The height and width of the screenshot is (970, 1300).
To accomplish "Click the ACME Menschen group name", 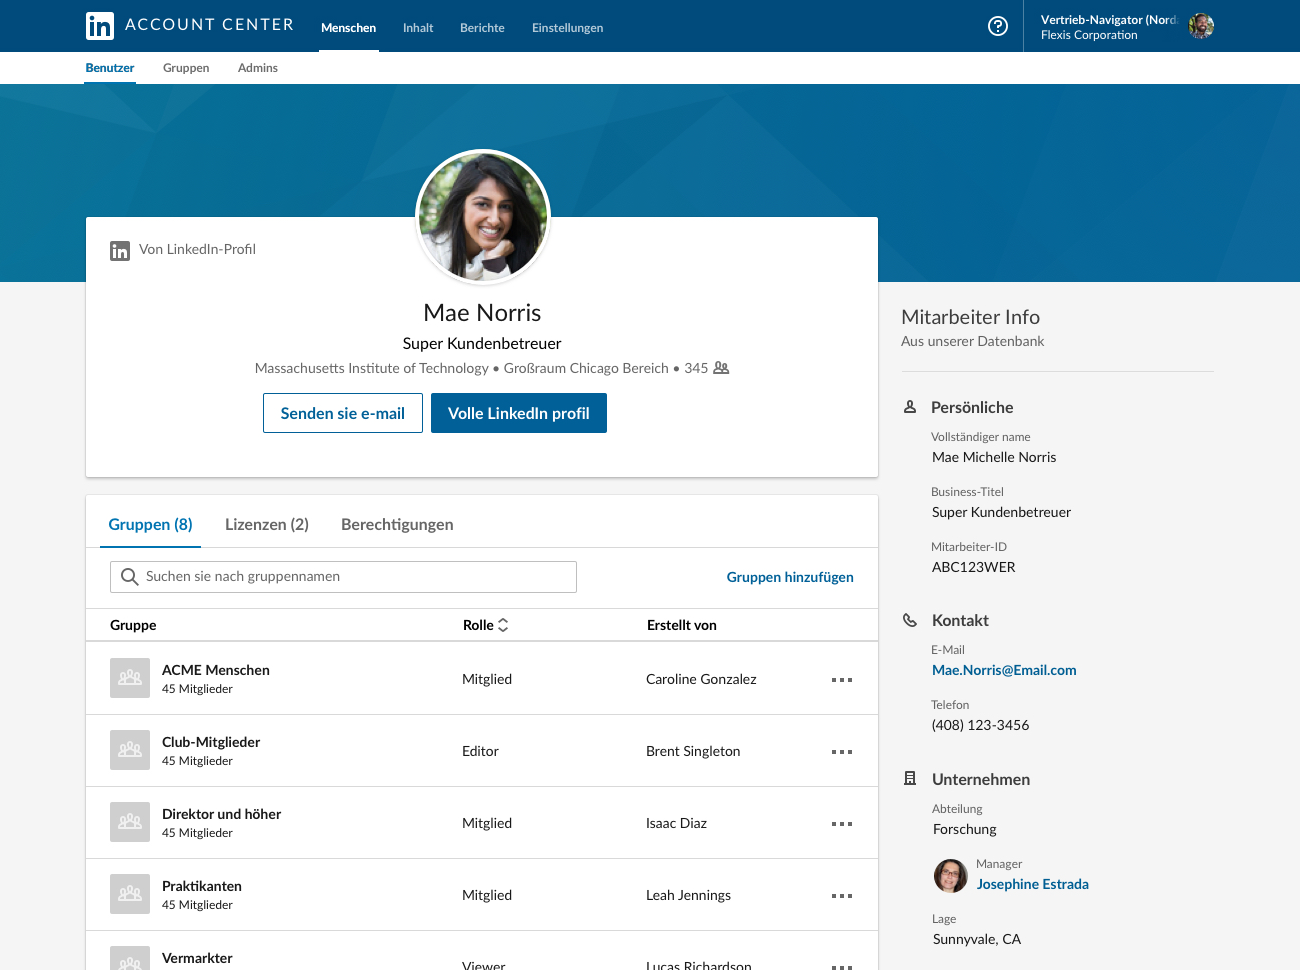I will point(216,670).
